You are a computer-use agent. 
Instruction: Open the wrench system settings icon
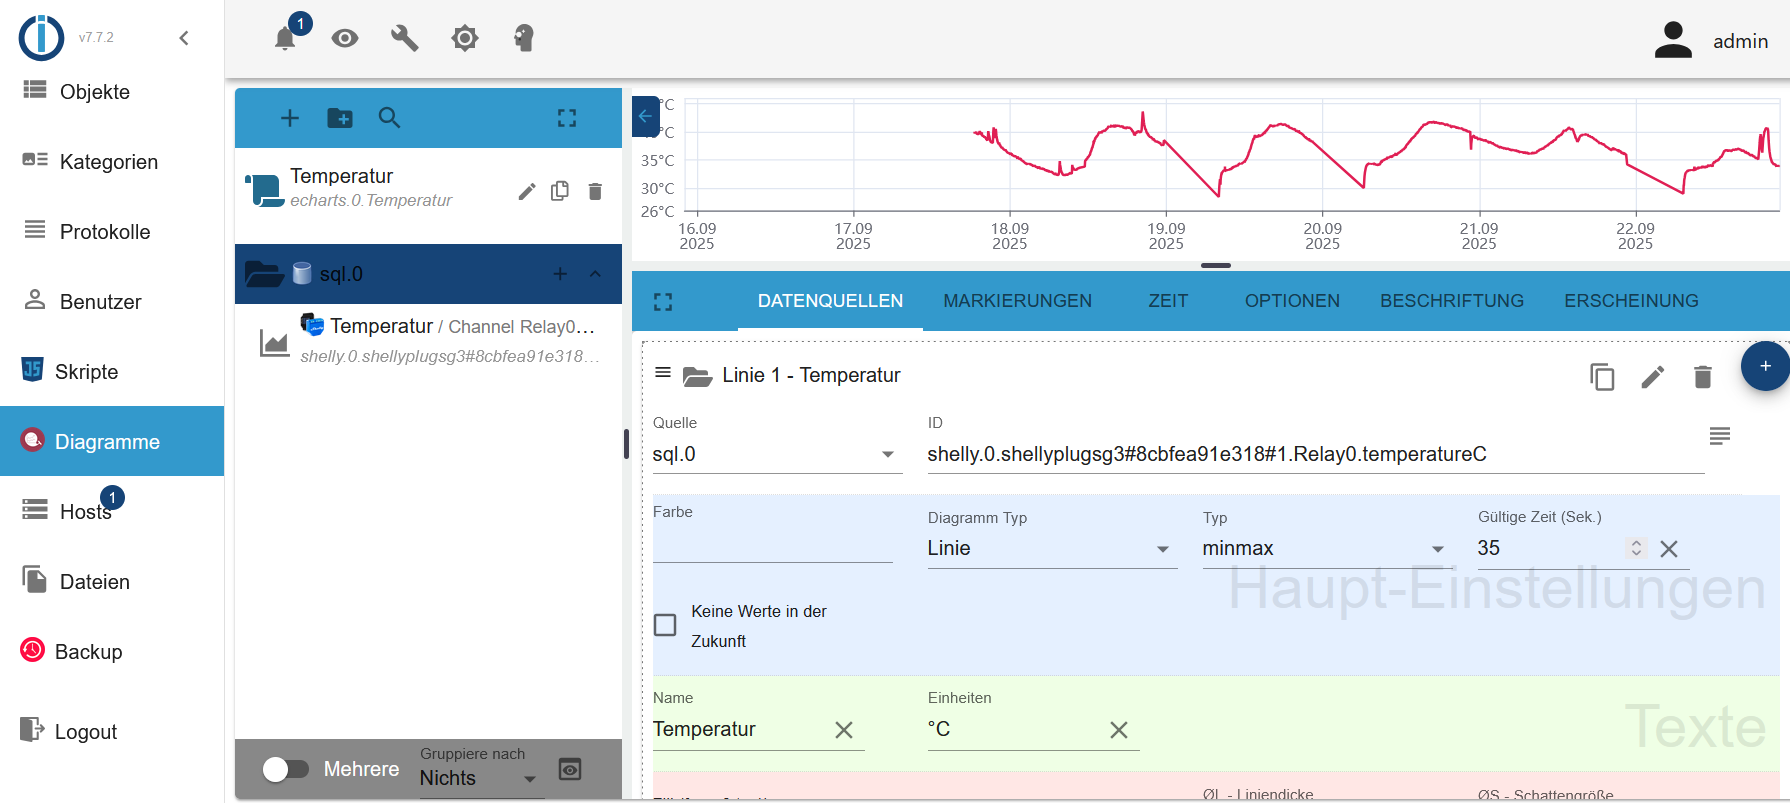pyautogui.click(x=404, y=39)
